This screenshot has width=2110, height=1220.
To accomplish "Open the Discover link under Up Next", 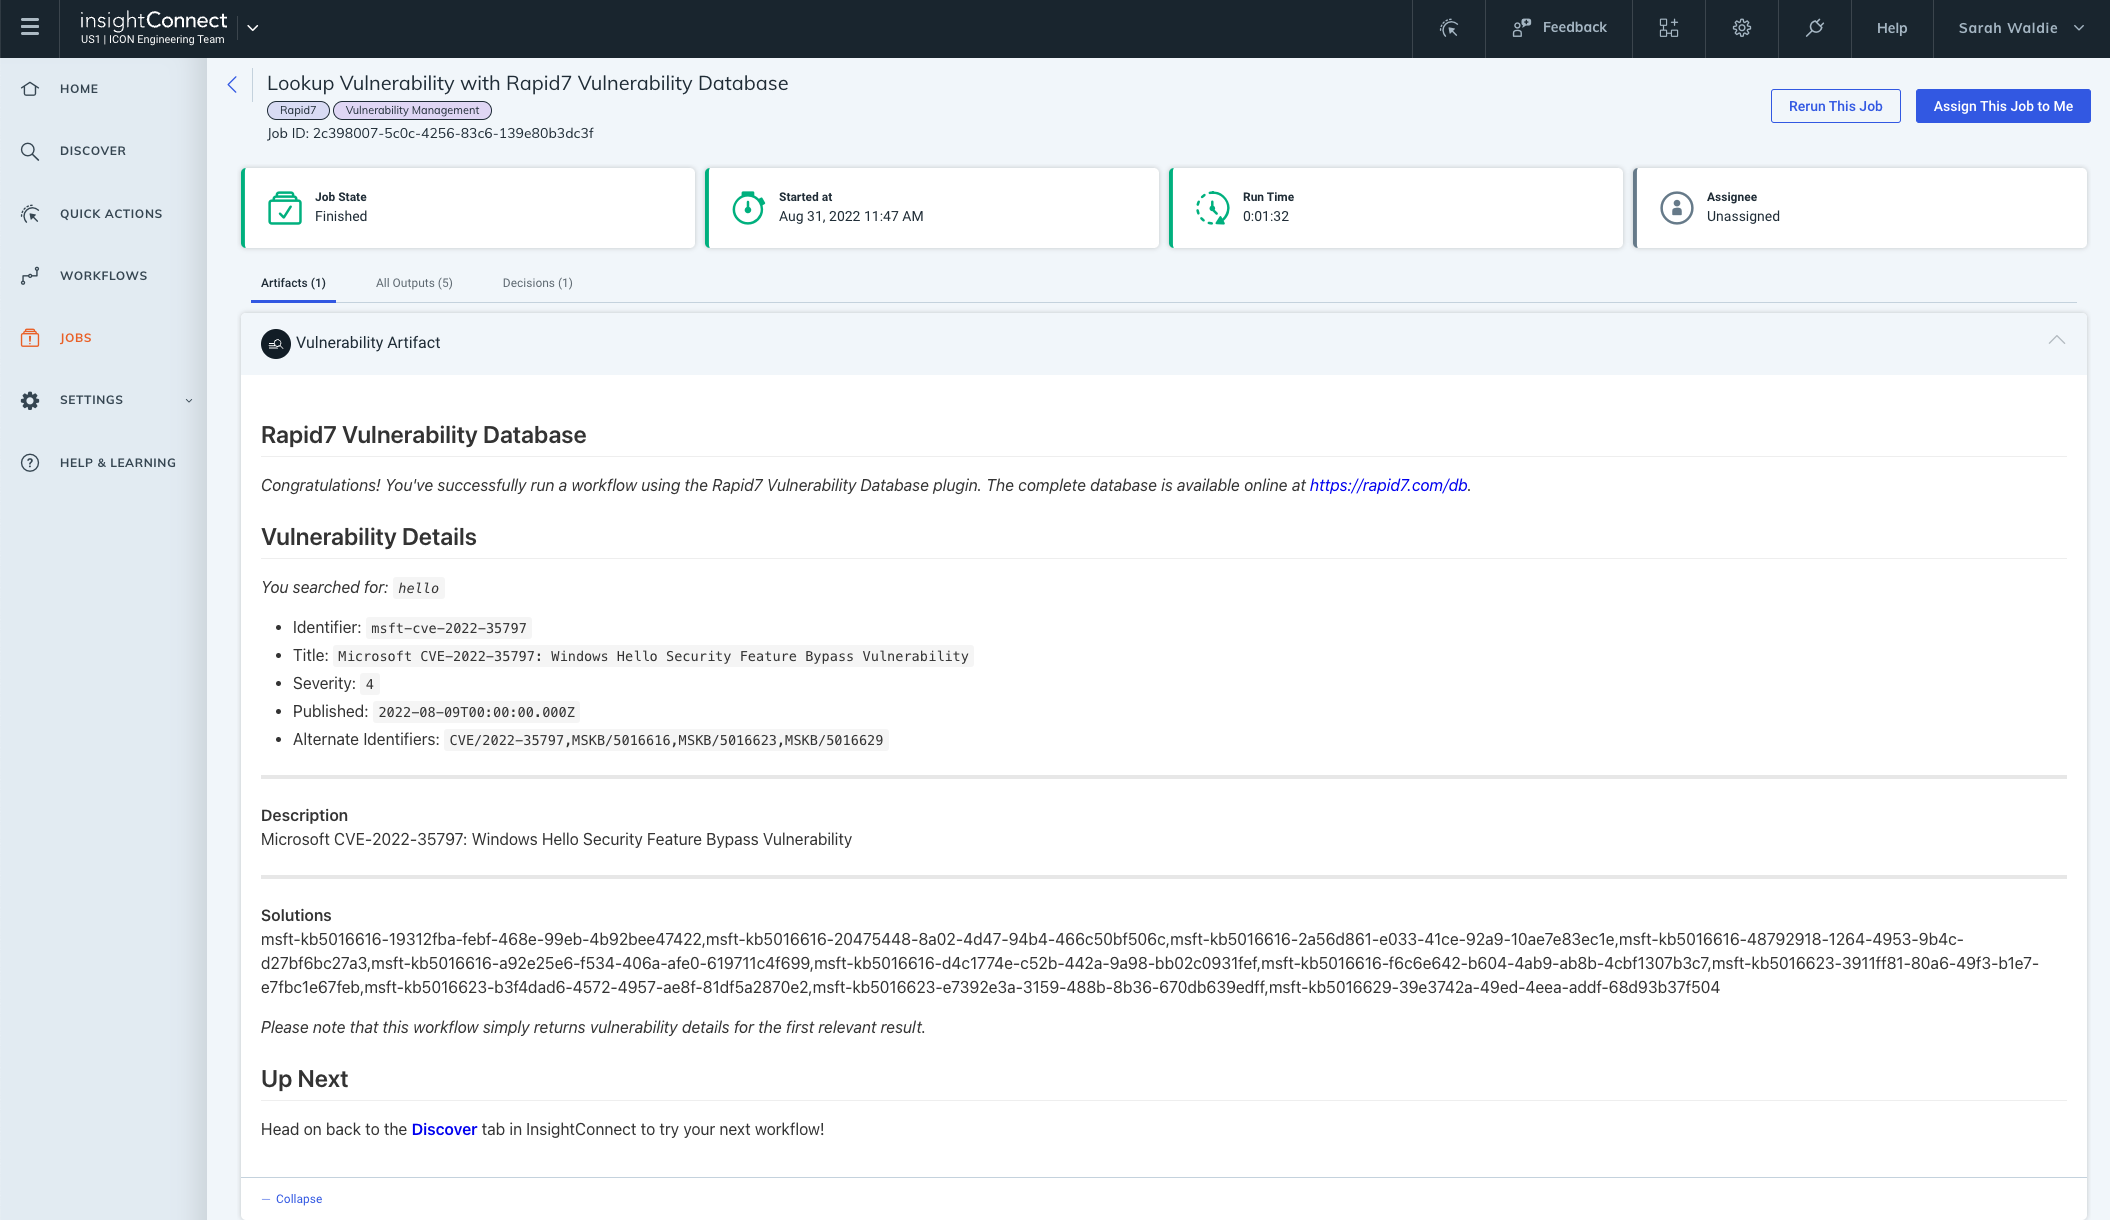I will point(444,1129).
